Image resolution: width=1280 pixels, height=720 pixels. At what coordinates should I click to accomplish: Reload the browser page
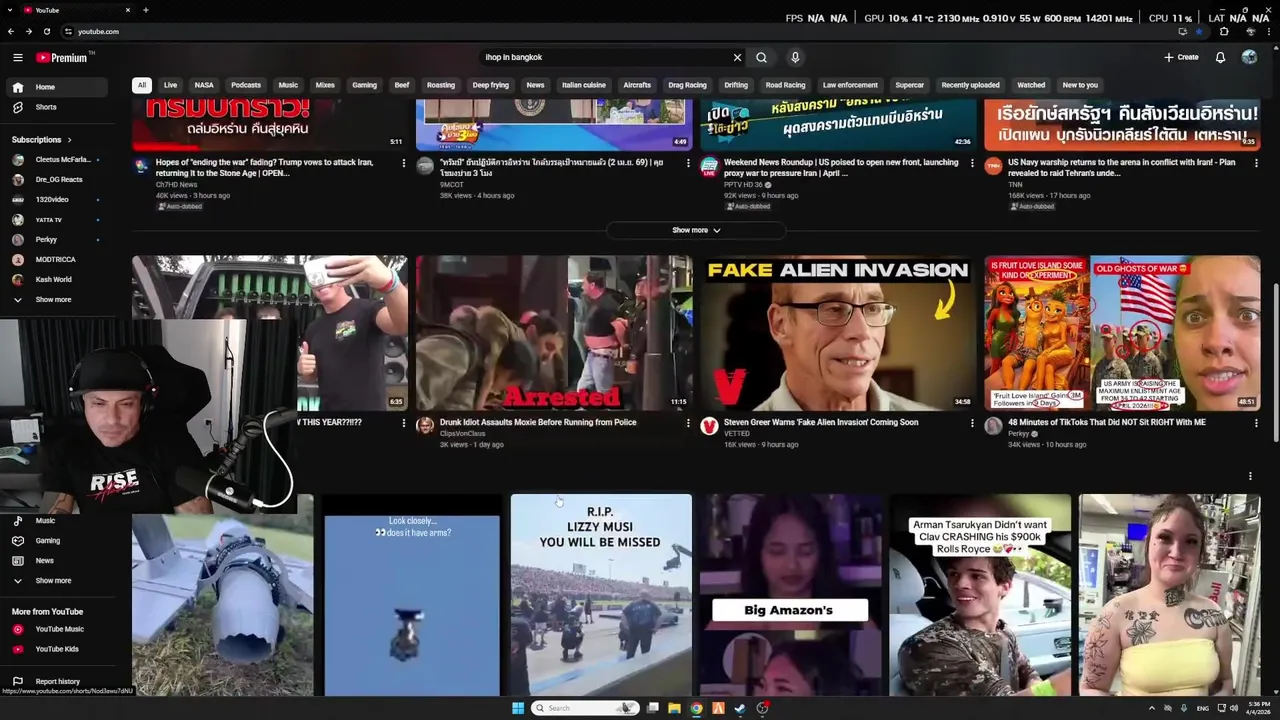tap(46, 31)
